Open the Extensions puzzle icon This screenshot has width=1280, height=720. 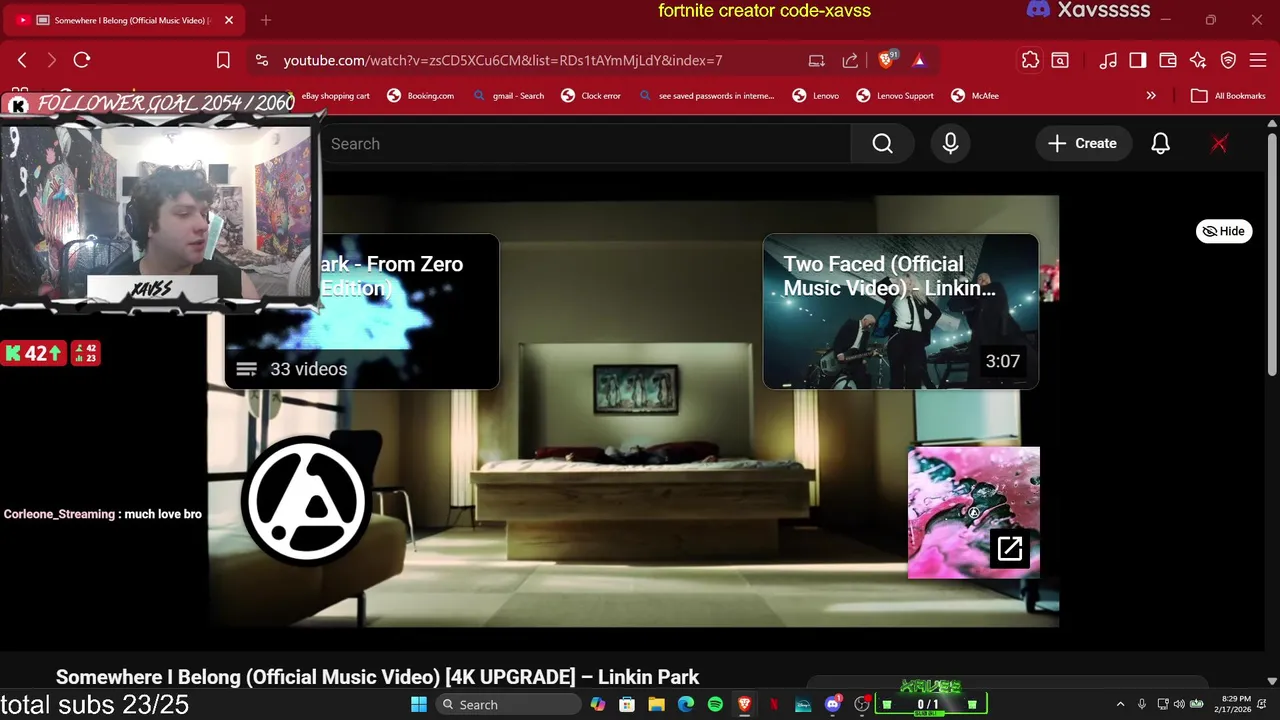pos(1030,60)
